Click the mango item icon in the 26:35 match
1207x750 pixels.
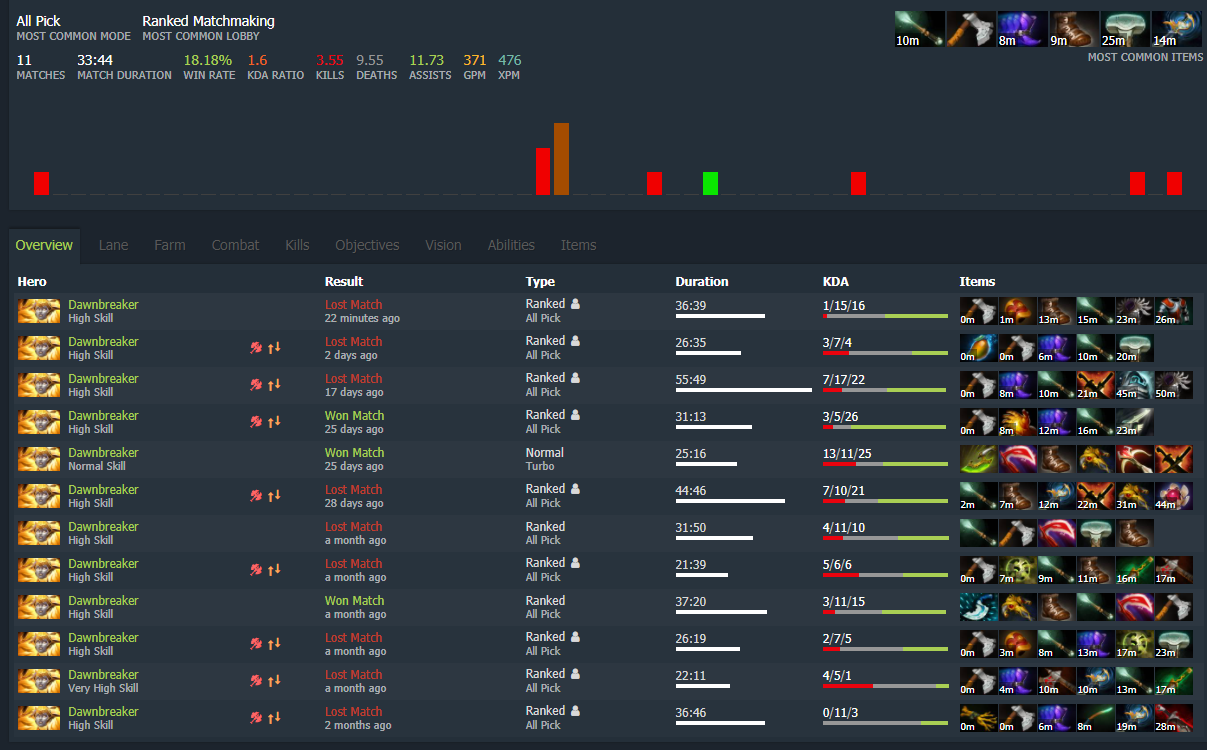(x=979, y=348)
